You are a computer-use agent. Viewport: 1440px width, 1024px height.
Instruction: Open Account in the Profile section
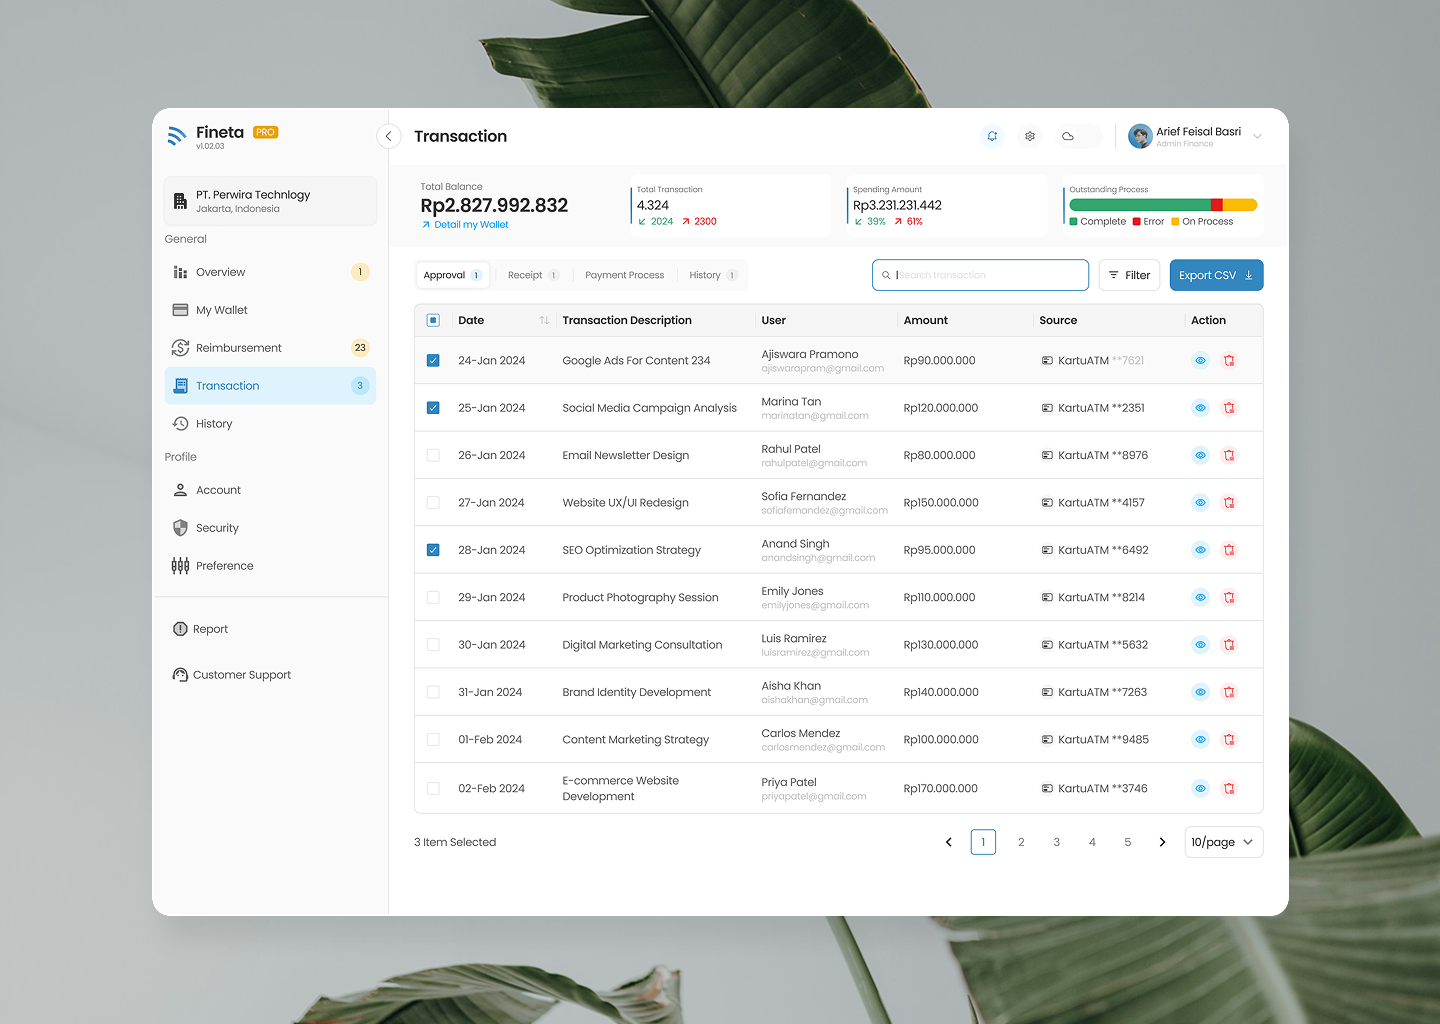click(x=270, y=490)
